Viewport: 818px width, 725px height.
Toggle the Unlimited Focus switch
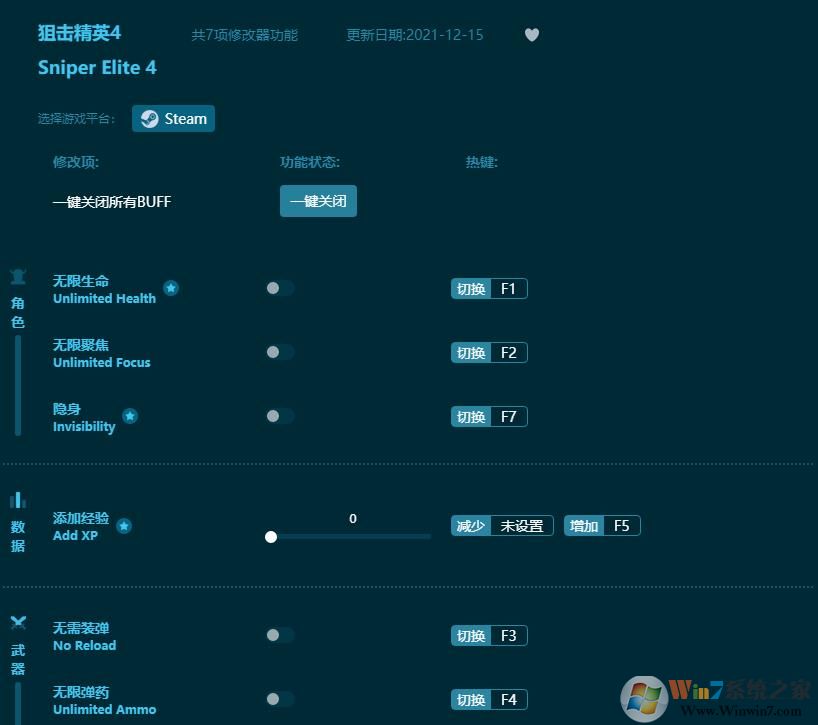pos(280,352)
